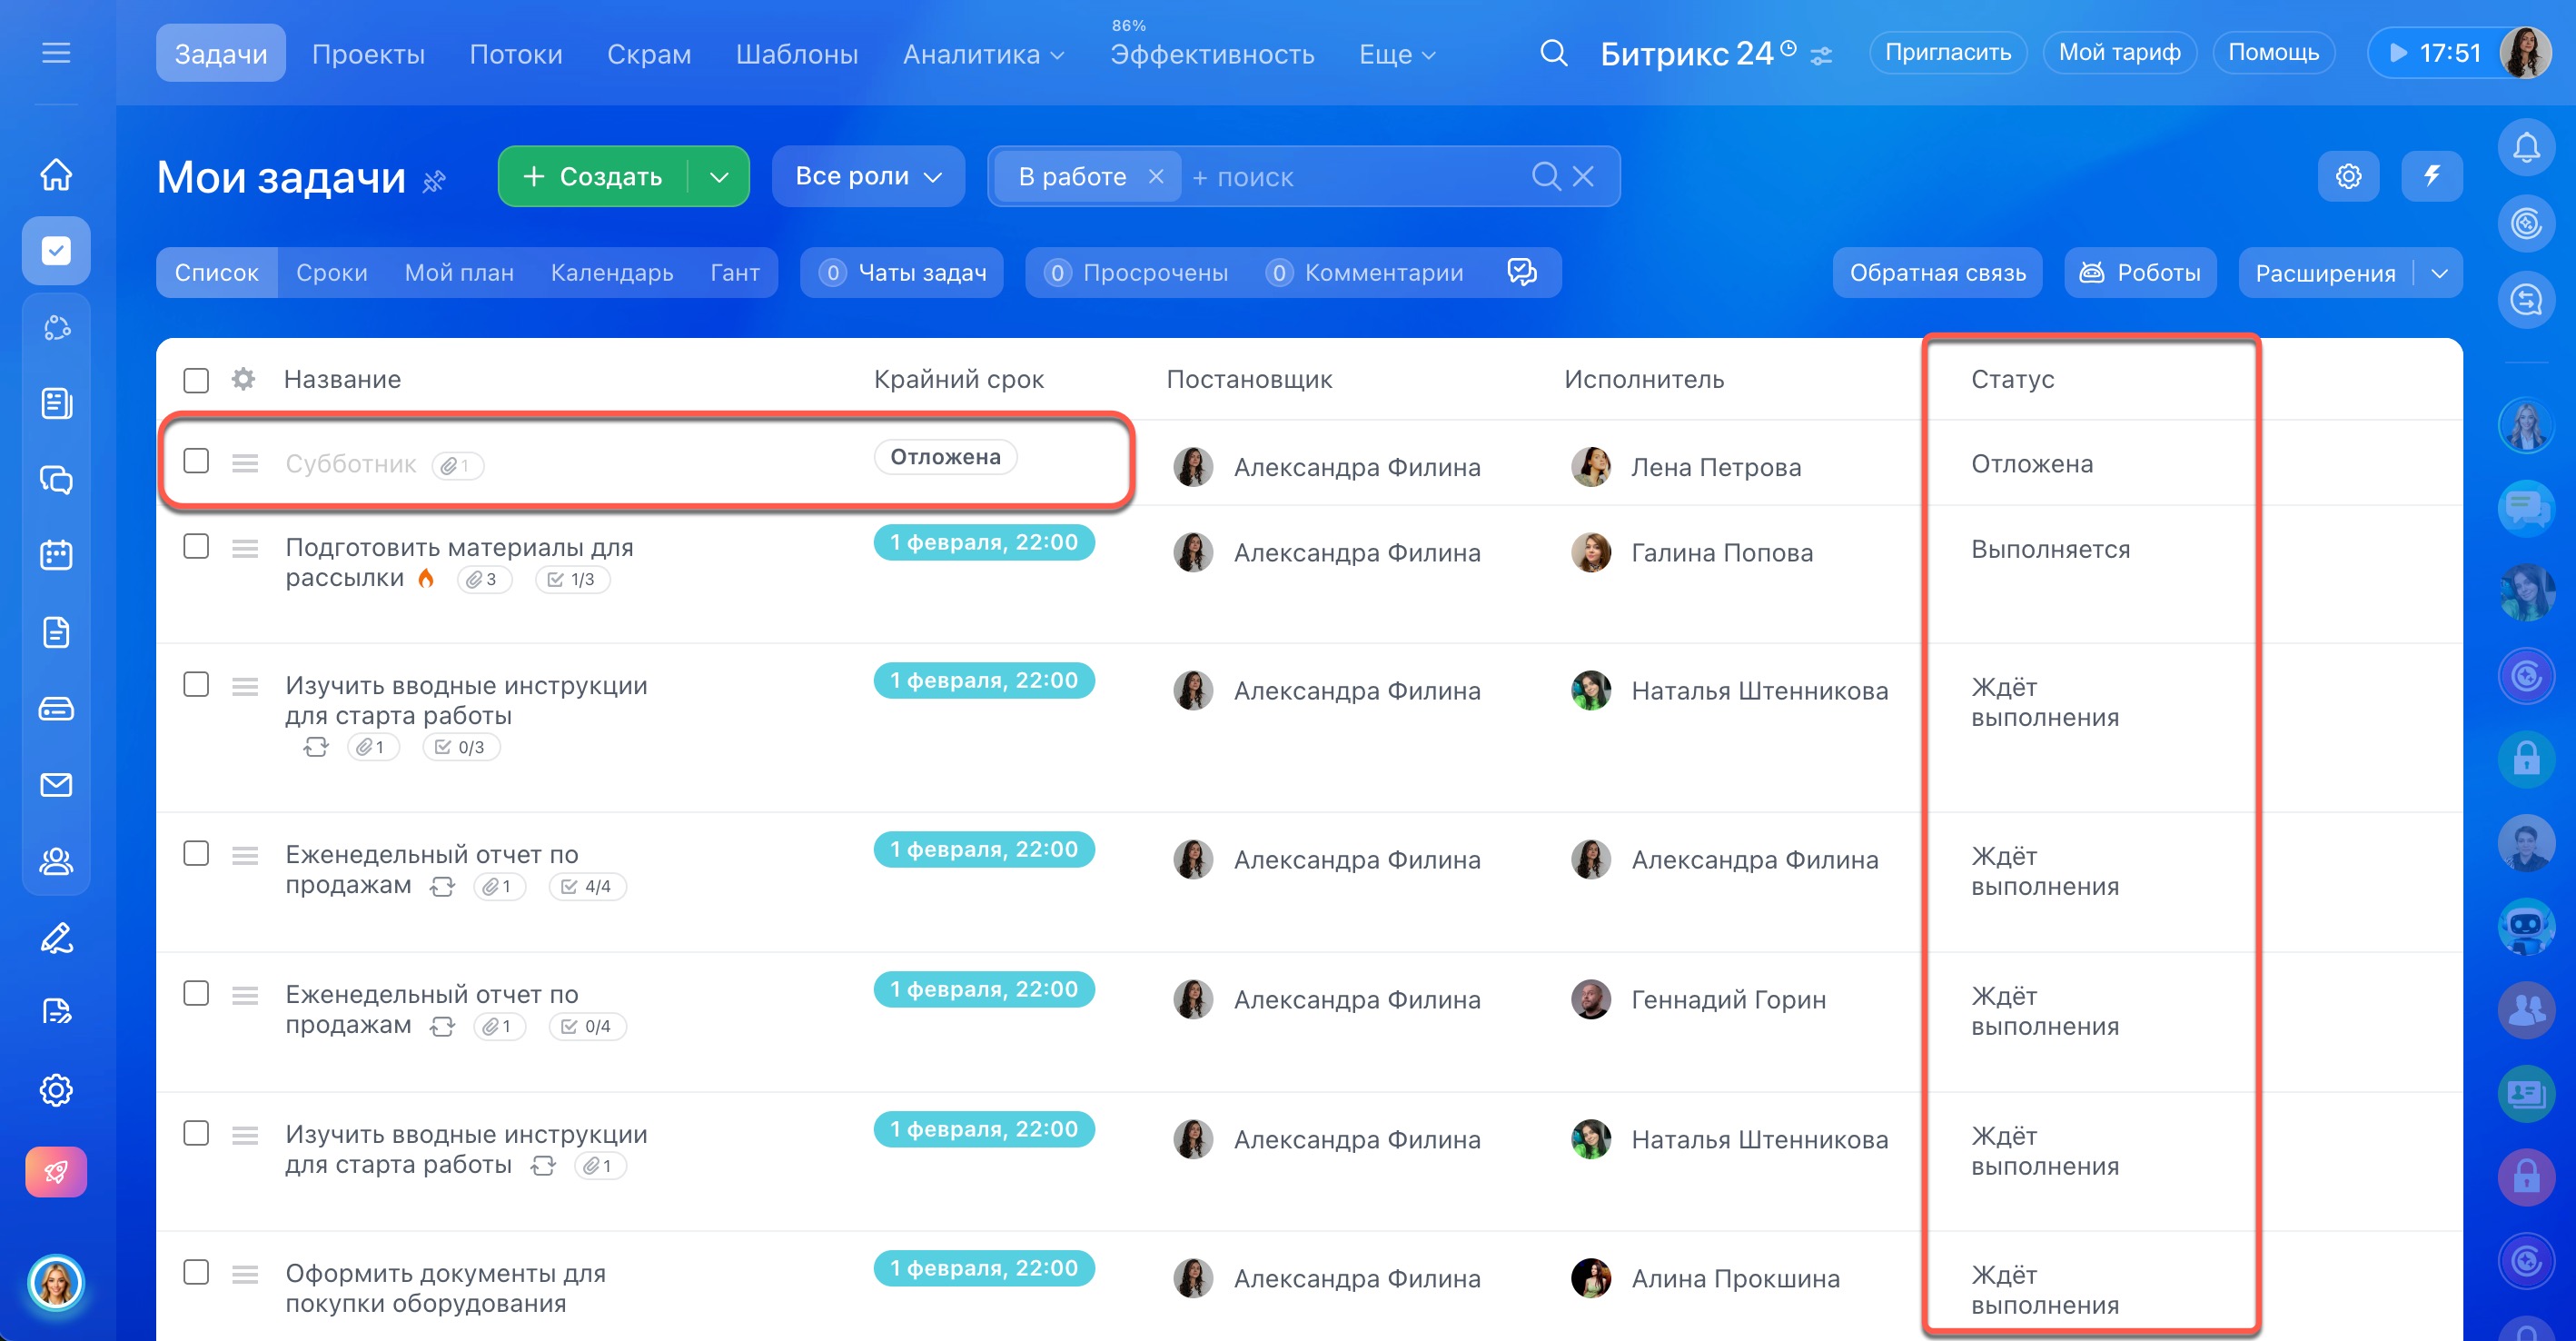The width and height of the screenshot is (2576, 1341).
Task: Click the magnifier search icon in the top bar
Action: pyautogui.click(x=1553, y=53)
